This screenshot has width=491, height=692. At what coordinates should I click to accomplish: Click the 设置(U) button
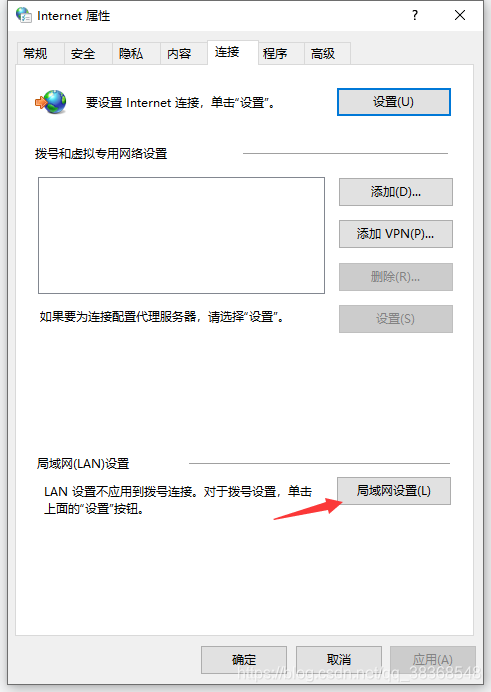click(394, 102)
